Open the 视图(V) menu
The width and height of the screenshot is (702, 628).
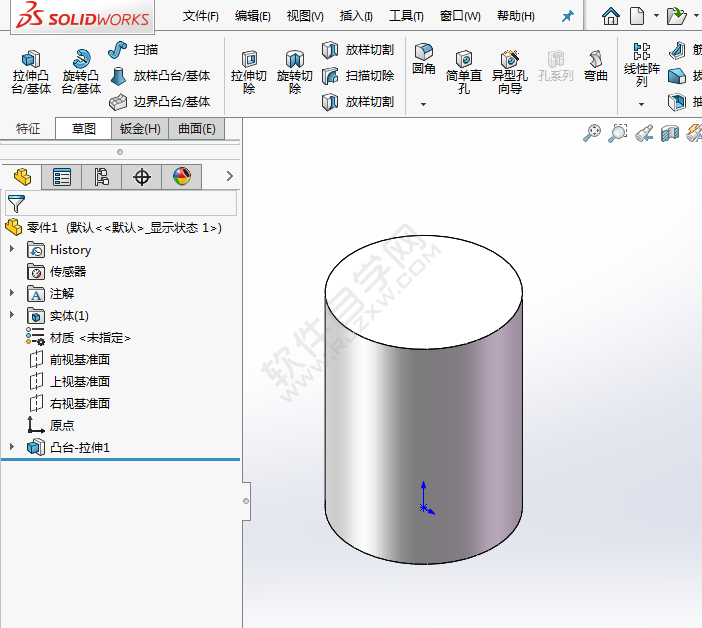tap(305, 17)
